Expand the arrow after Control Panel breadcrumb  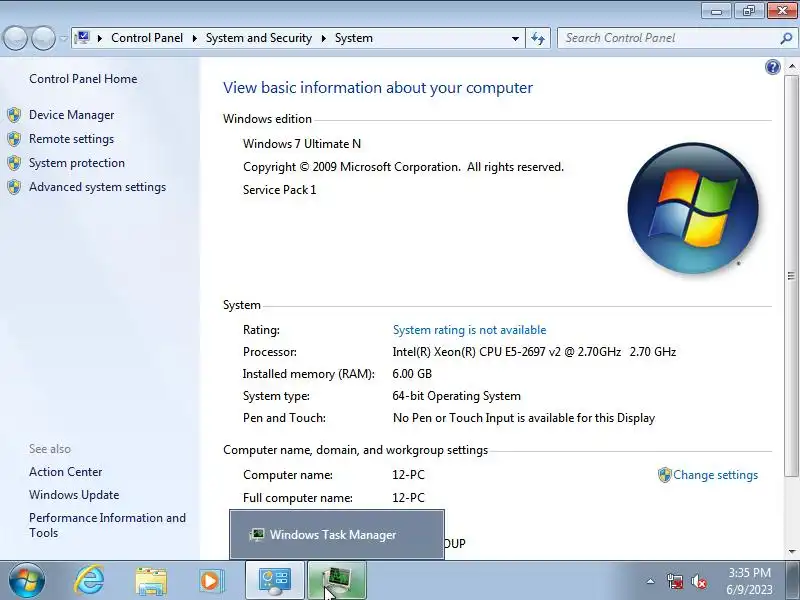point(194,38)
